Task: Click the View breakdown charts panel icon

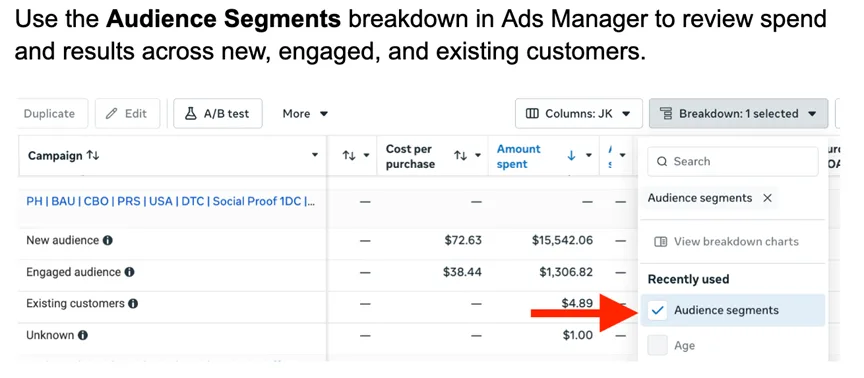Action: point(660,242)
